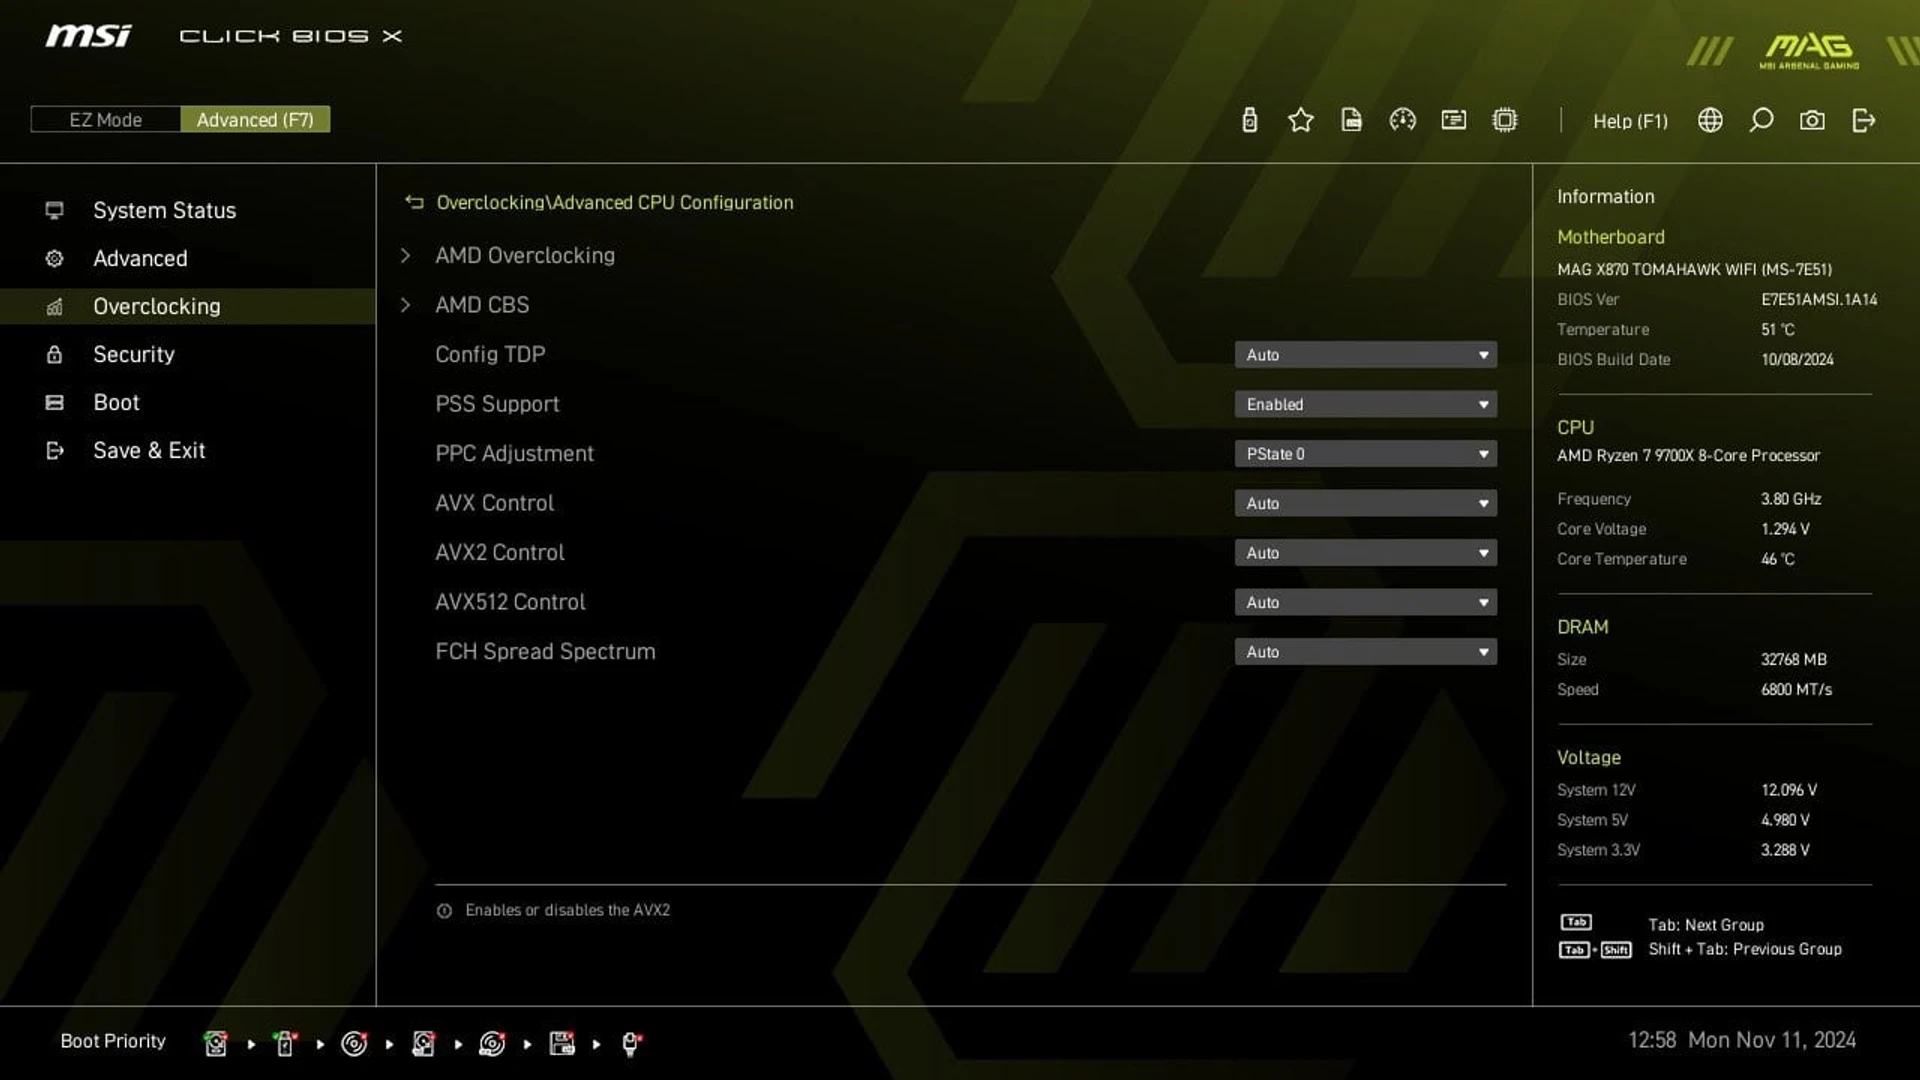Open Favorites star icon
This screenshot has height=1080, width=1920.
(1300, 120)
